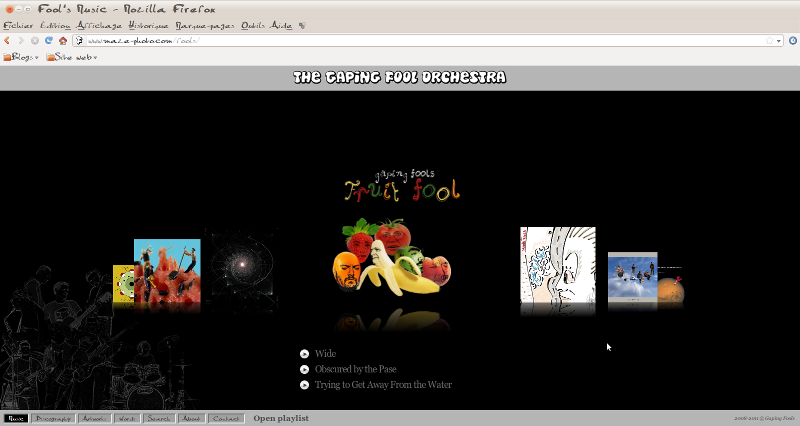Open the Discography tab in bottom bar

tap(52, 419)
